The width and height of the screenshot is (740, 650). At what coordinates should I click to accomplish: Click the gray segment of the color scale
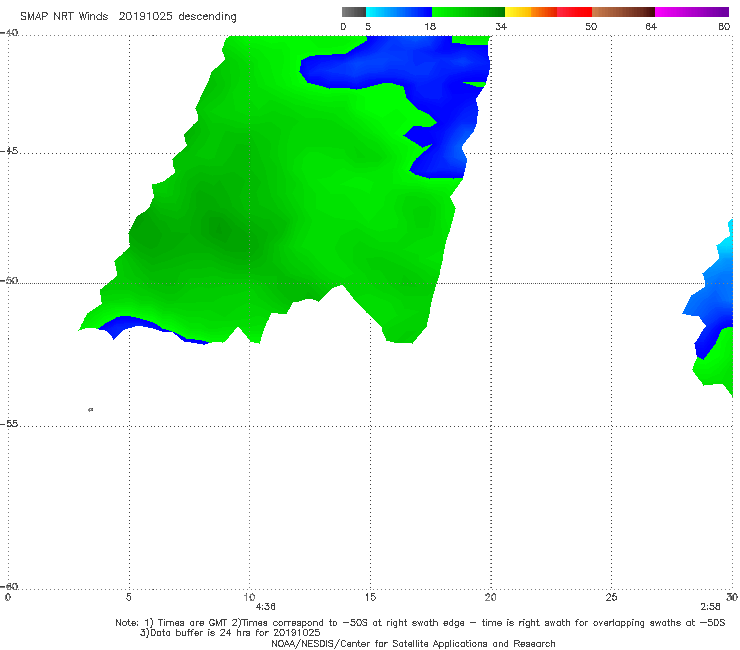[353, 12]
